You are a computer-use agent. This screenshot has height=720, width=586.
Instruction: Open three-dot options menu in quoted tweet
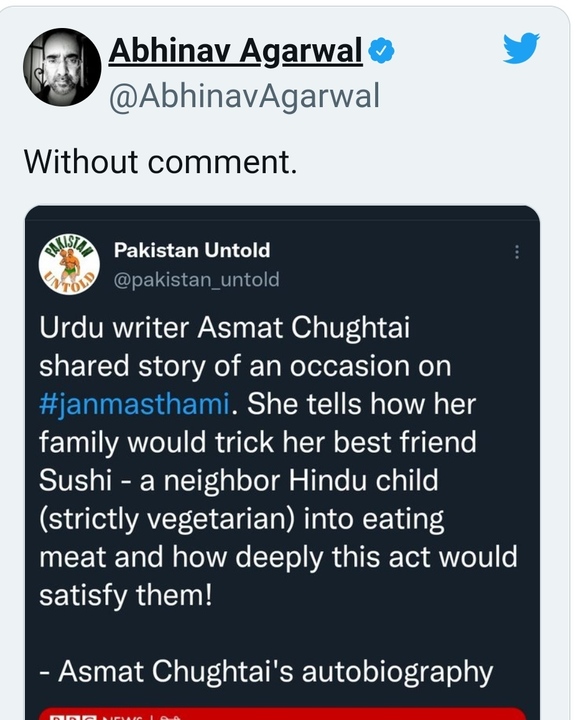(x=517, y=252)
